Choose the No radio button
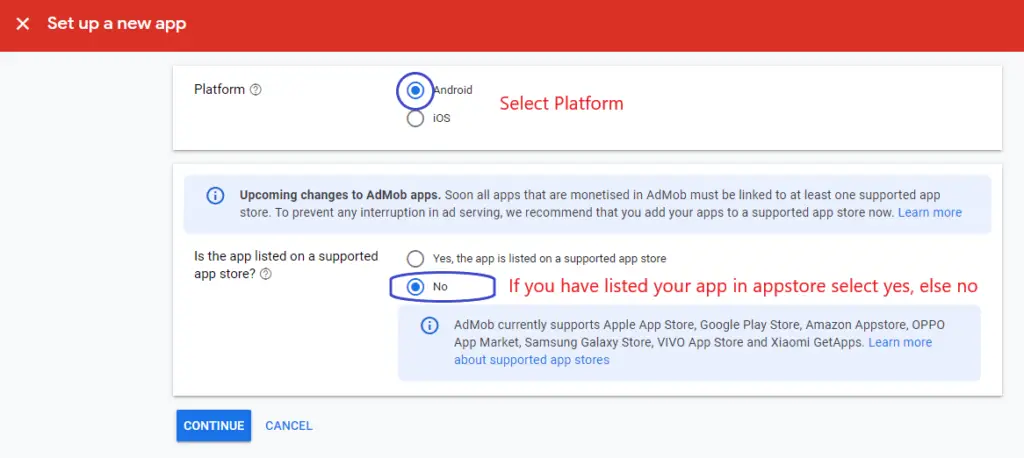The height and width of the screenshot is (458, 1024). click(415, 287)
